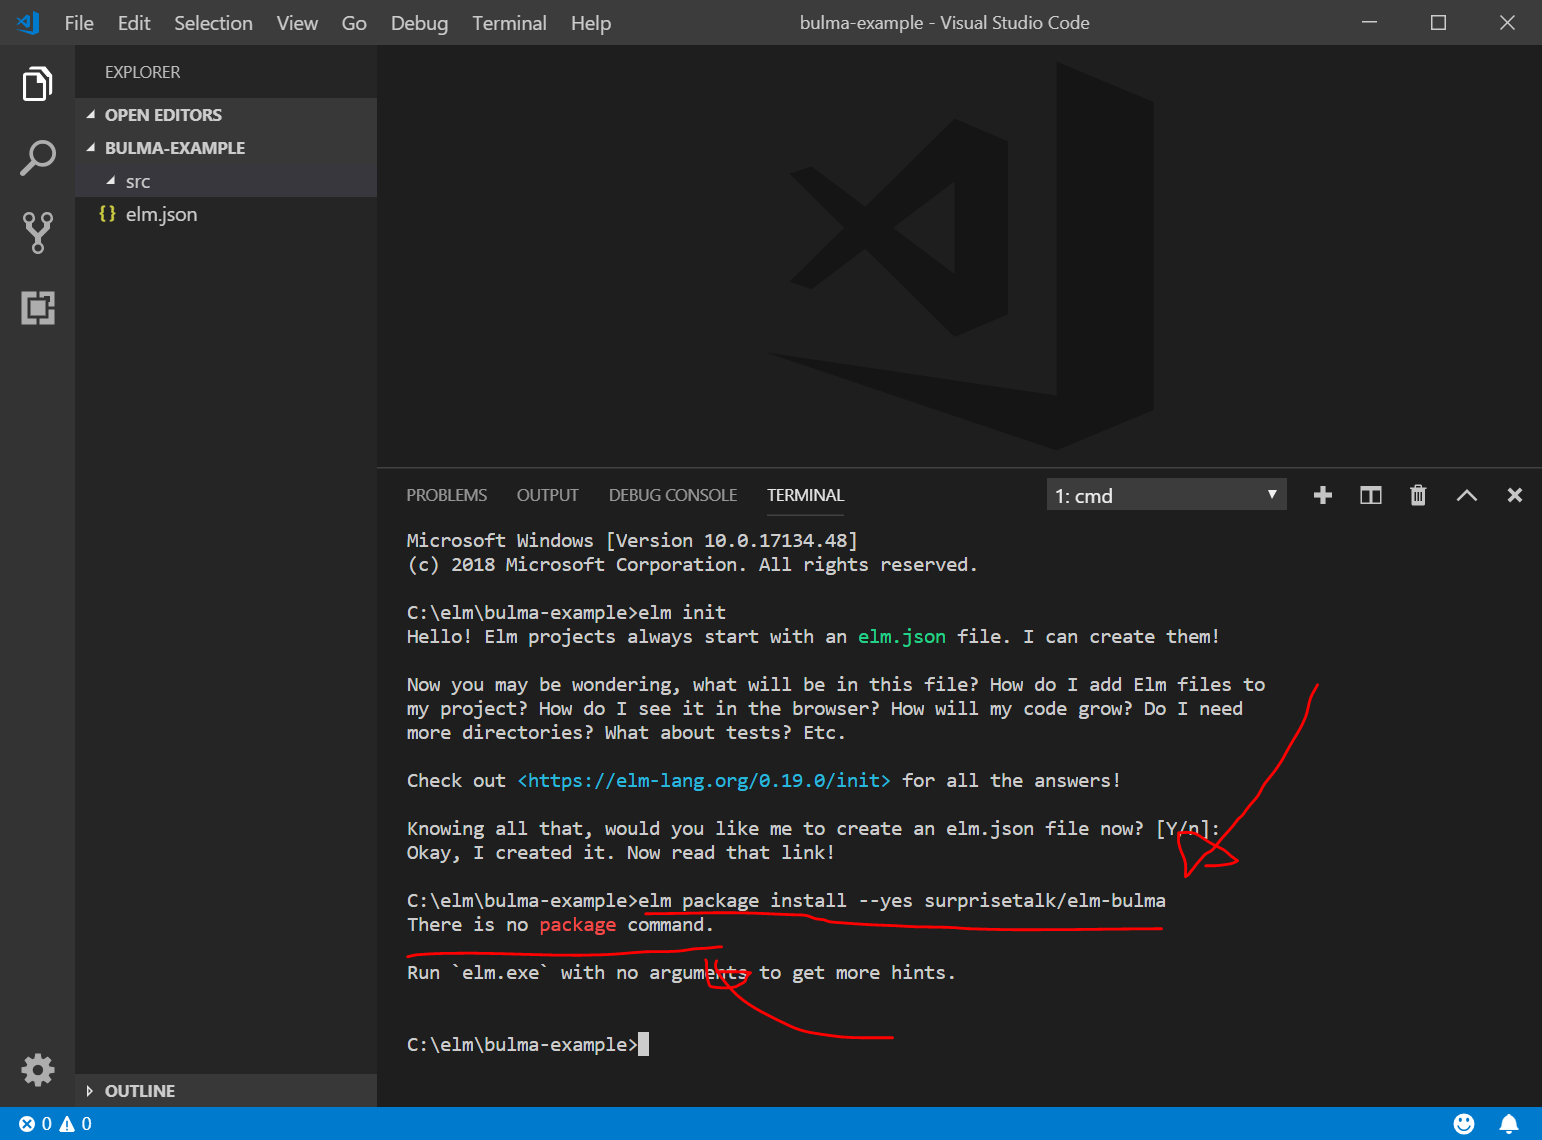Open notifications bell in status bar

[1509, 1124]
